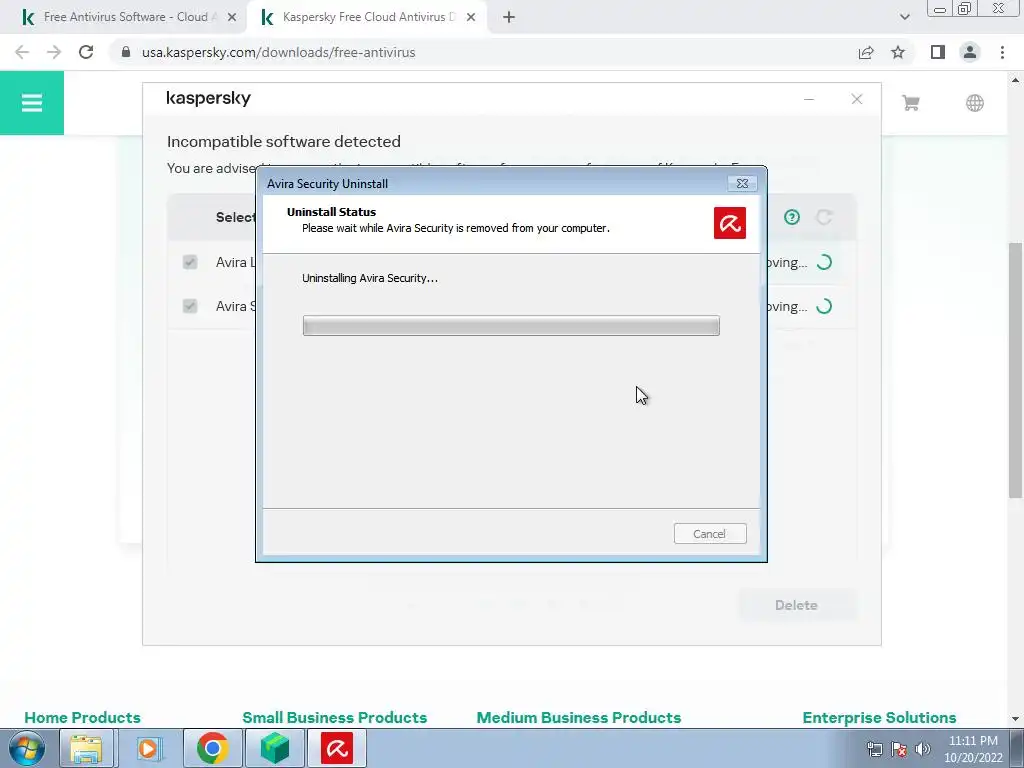Image resolution: width=1024 pixels, height=768 pixels.
Task: Close the Kaspersky Free Cloud Antivirus tab
Action: pyautogui.click(x=471, y=18)
